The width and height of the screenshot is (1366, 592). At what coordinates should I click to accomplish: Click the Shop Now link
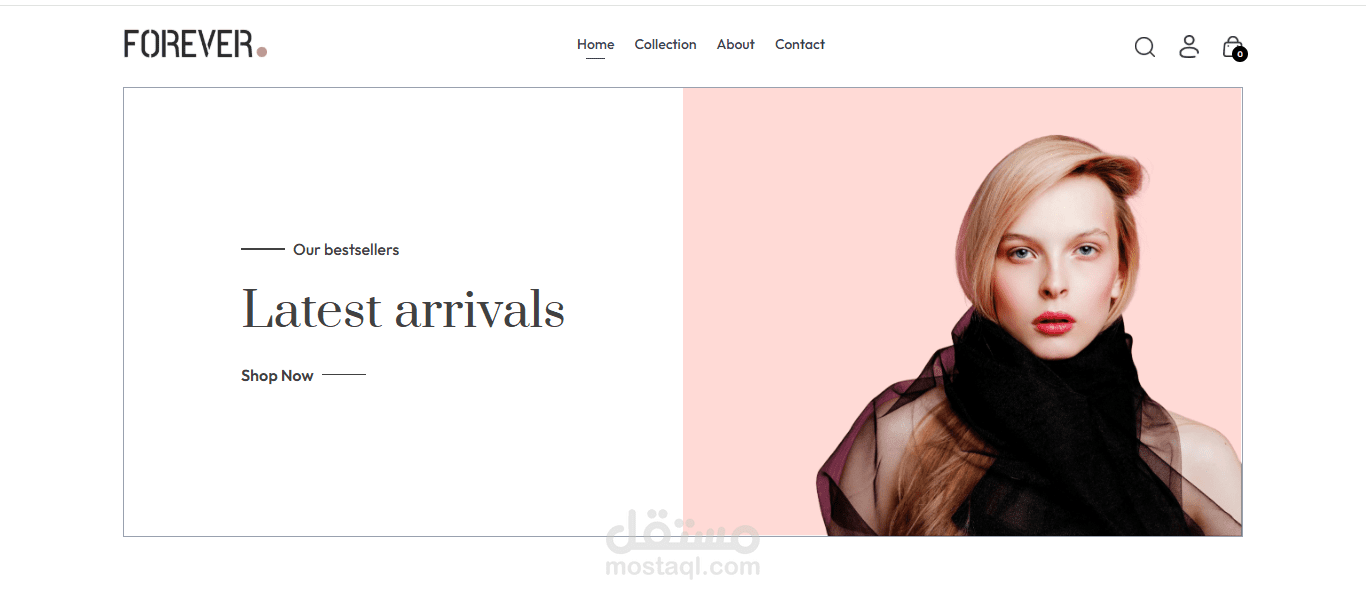277,376
